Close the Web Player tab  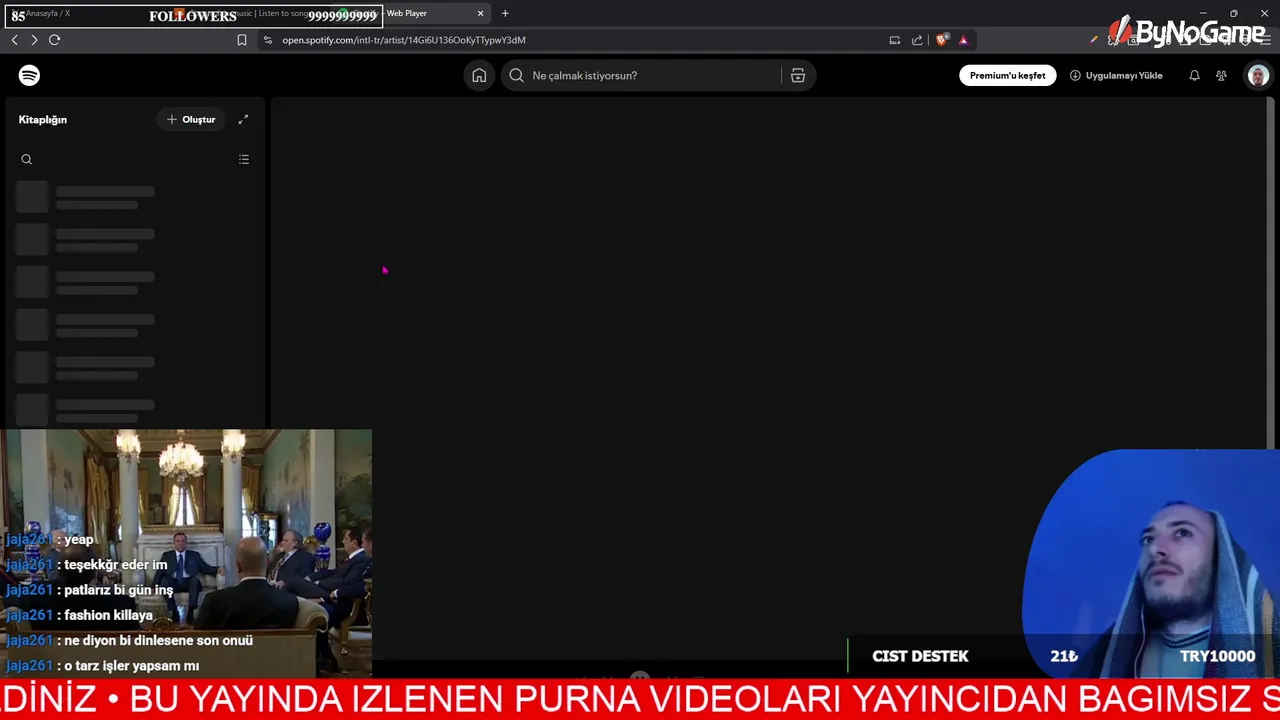point(480,13)
